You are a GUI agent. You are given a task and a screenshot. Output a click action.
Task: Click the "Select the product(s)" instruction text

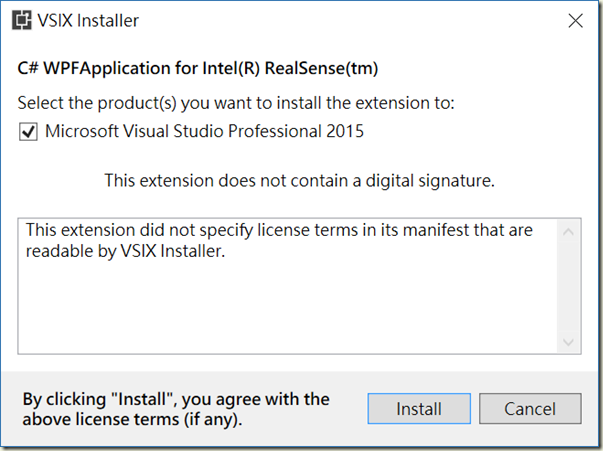coord(236,102)
